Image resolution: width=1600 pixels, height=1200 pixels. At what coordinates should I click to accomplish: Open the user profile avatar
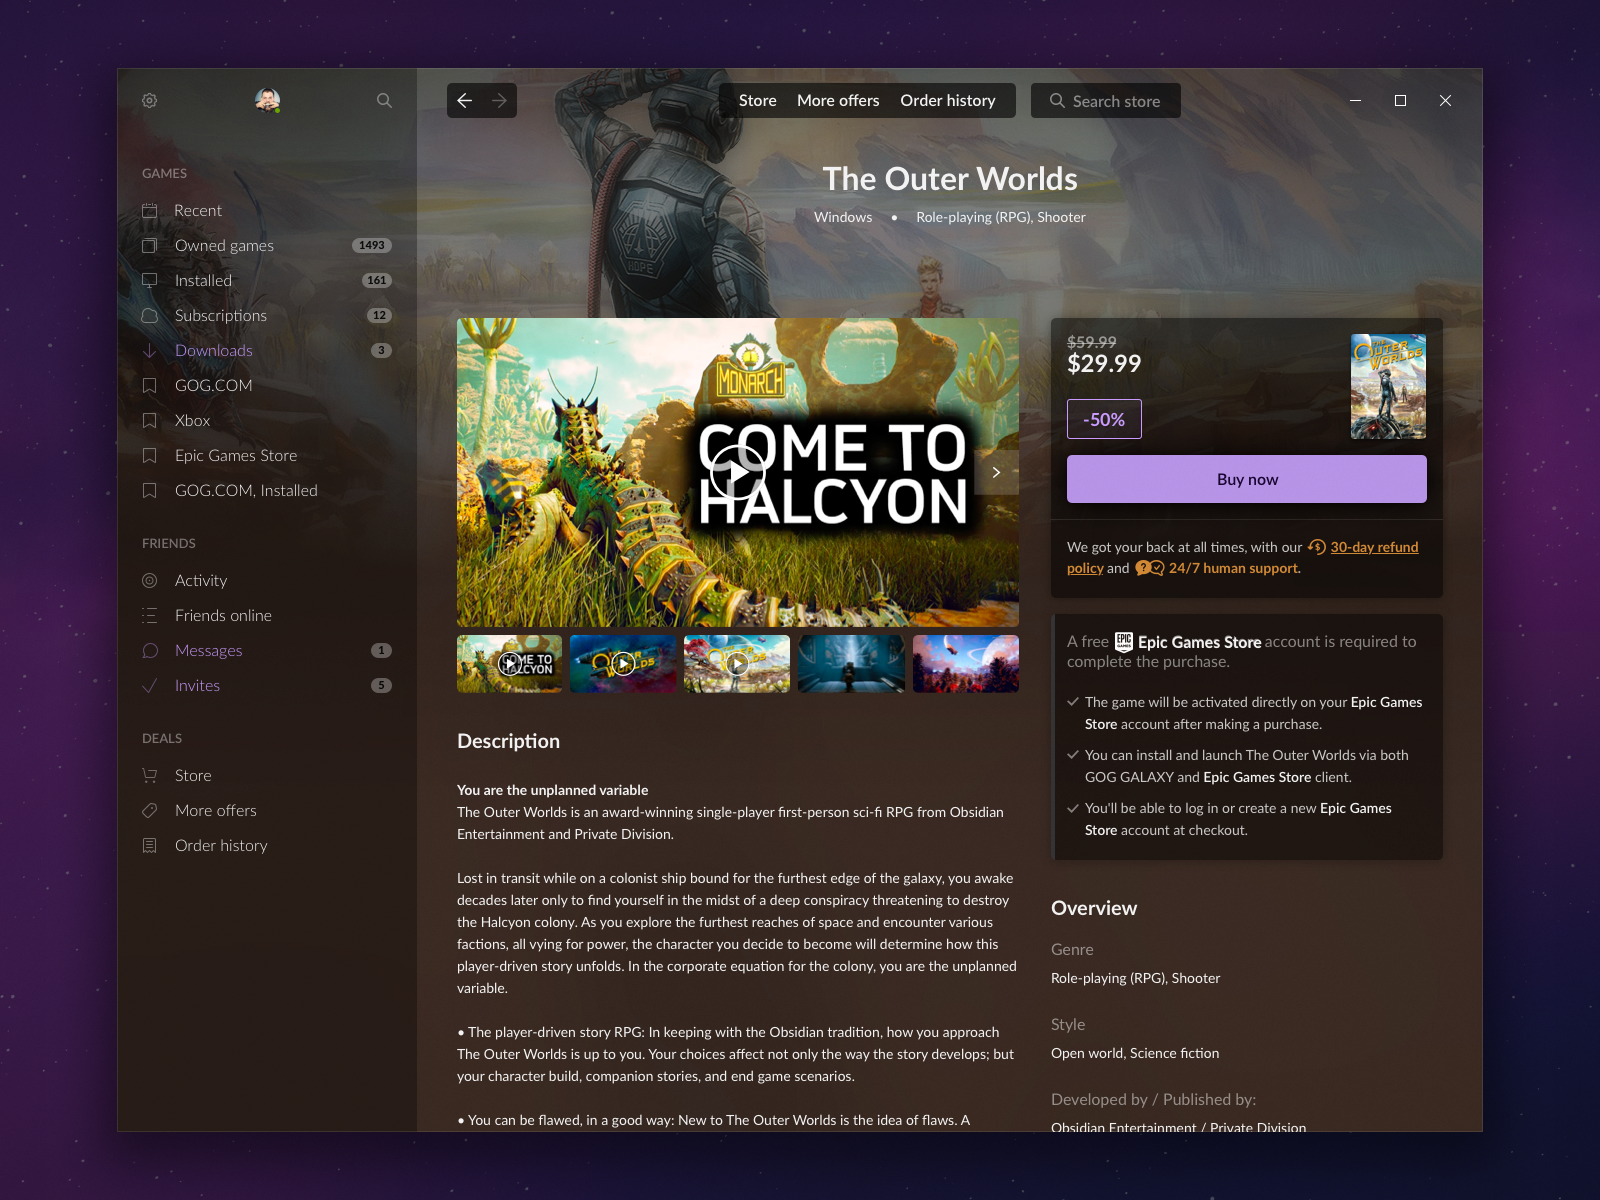[x=267, y=100]
